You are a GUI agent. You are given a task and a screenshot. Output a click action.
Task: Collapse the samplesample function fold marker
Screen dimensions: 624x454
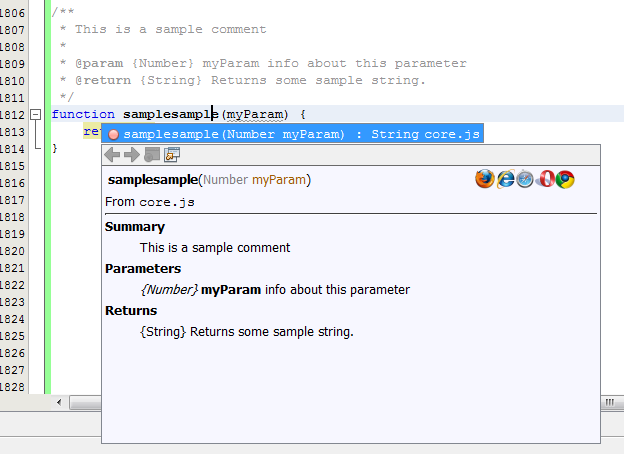37,115
